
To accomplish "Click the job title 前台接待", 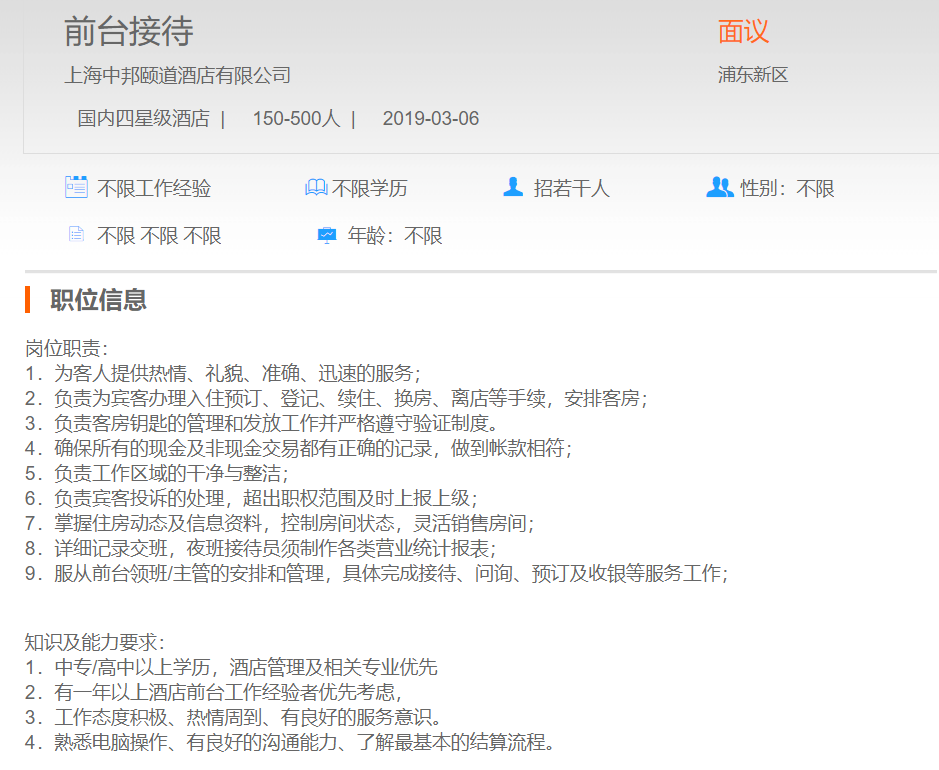I will (x=128, y=32).
